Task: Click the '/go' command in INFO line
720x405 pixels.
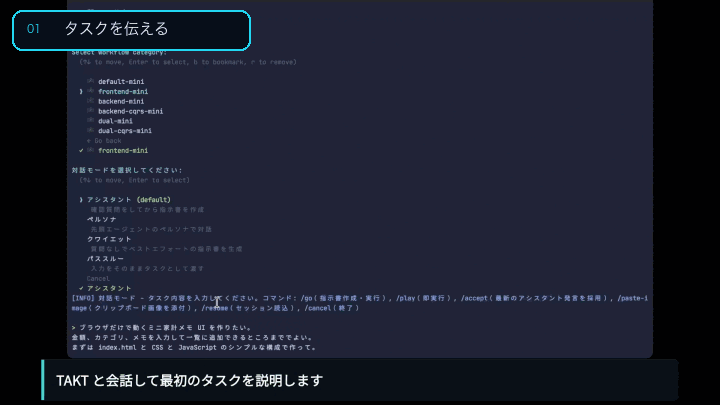Action: [x=306, y=298]
